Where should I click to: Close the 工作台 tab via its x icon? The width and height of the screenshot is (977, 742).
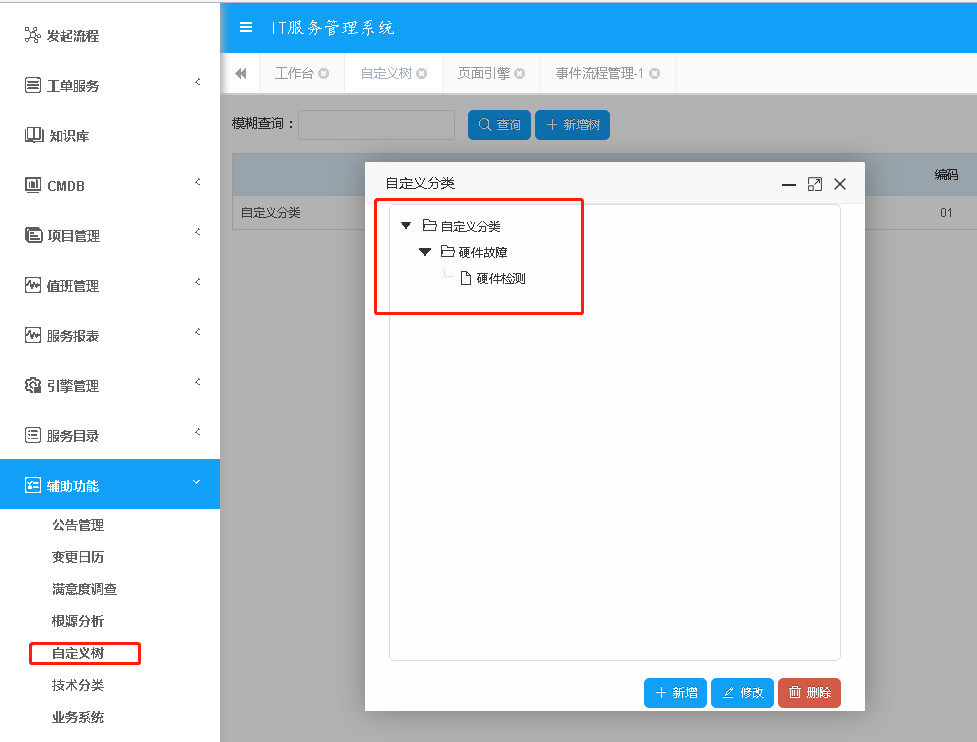click(323, 74)
